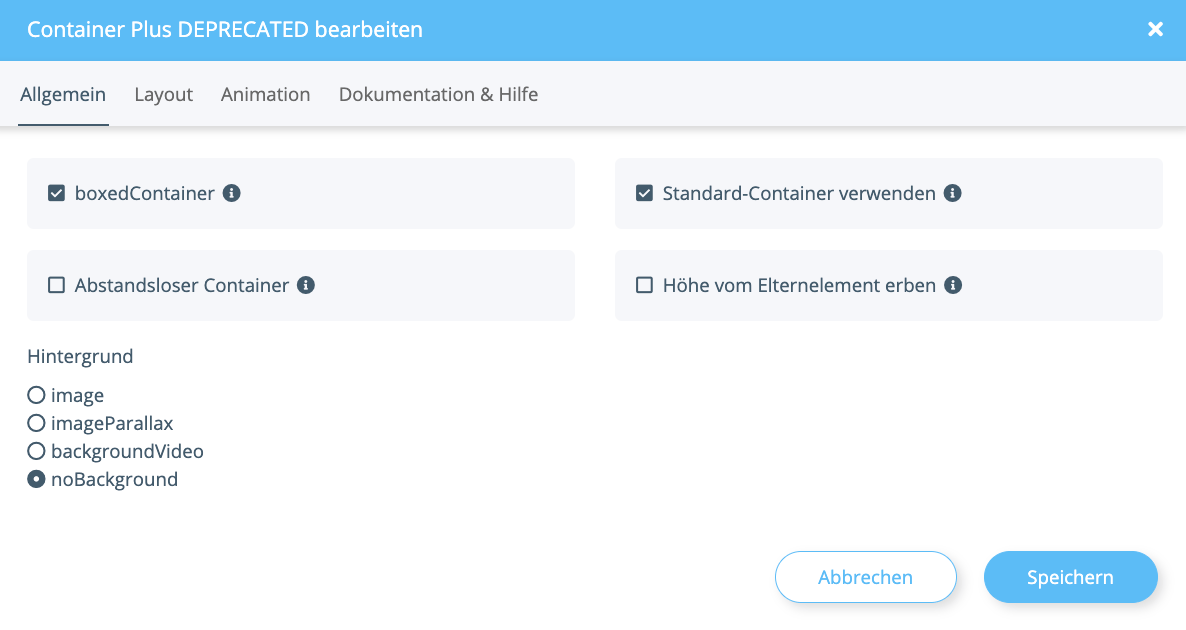
Task: Select the image background radio option
Action: coord(36,395)
